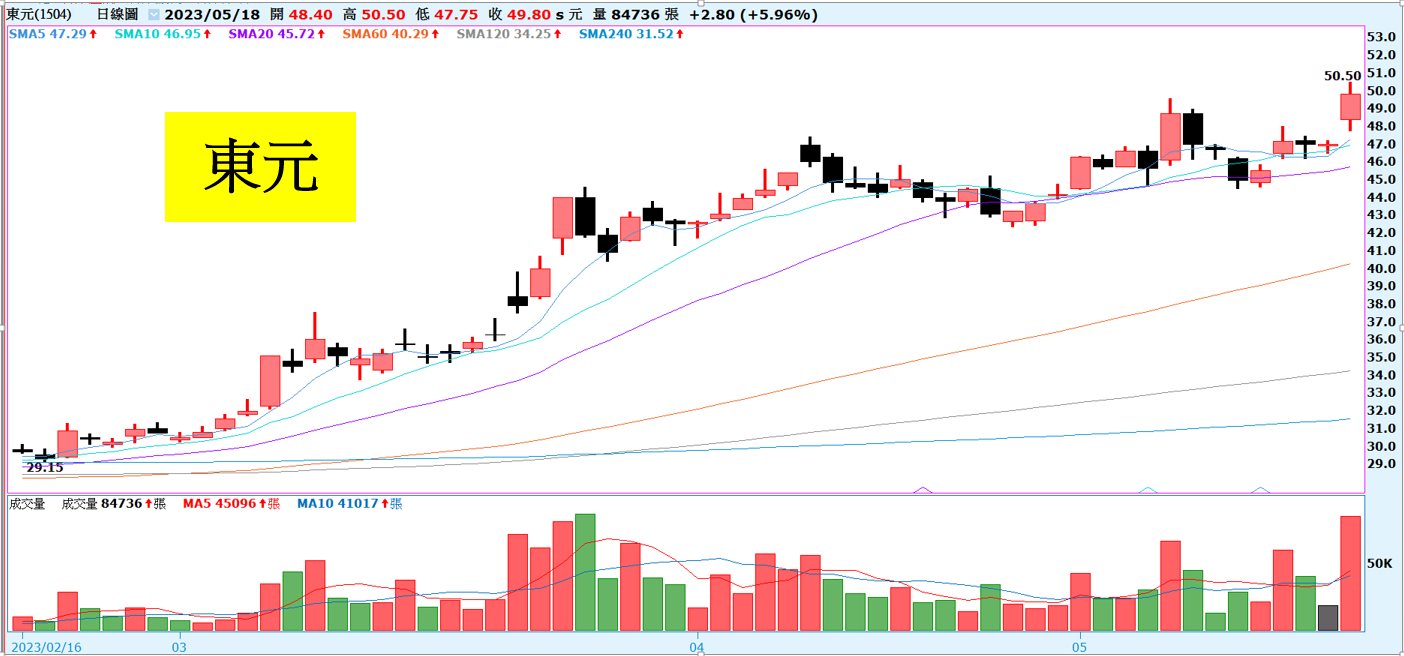Click the 50K mark on volume axis
The image size is (1404, 656).
point(1380,564)
